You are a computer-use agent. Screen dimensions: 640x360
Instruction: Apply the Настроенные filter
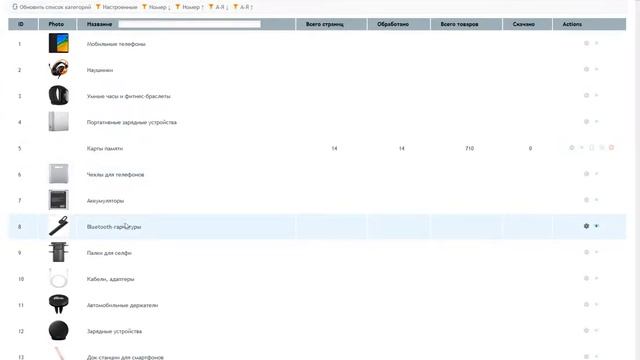click(117, 7)
